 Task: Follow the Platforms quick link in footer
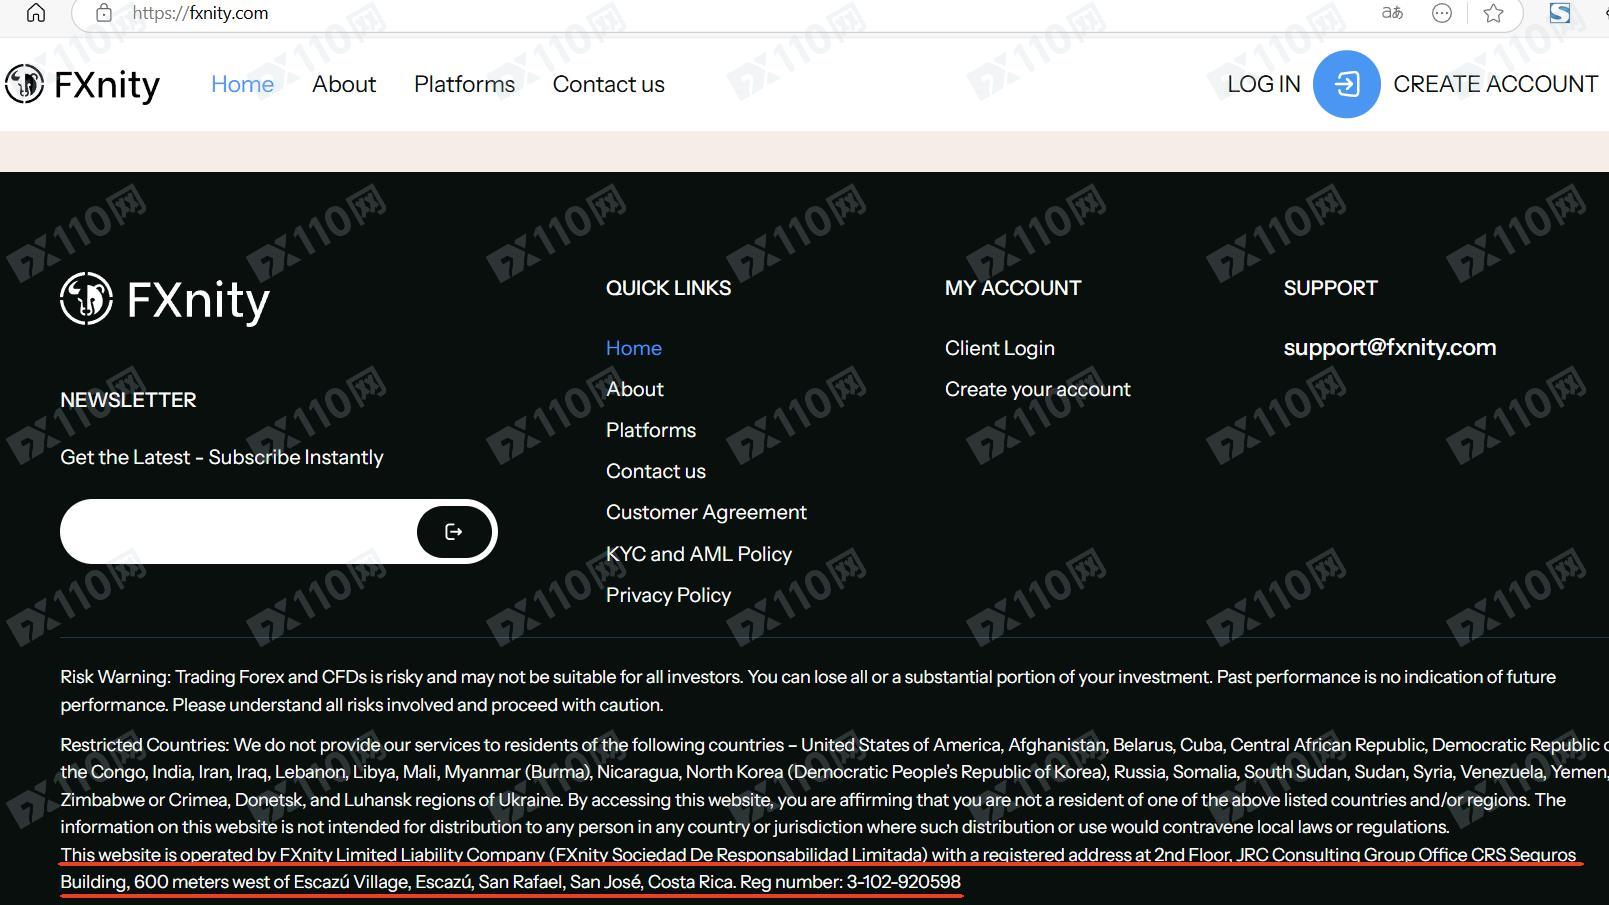pos(651,430)
